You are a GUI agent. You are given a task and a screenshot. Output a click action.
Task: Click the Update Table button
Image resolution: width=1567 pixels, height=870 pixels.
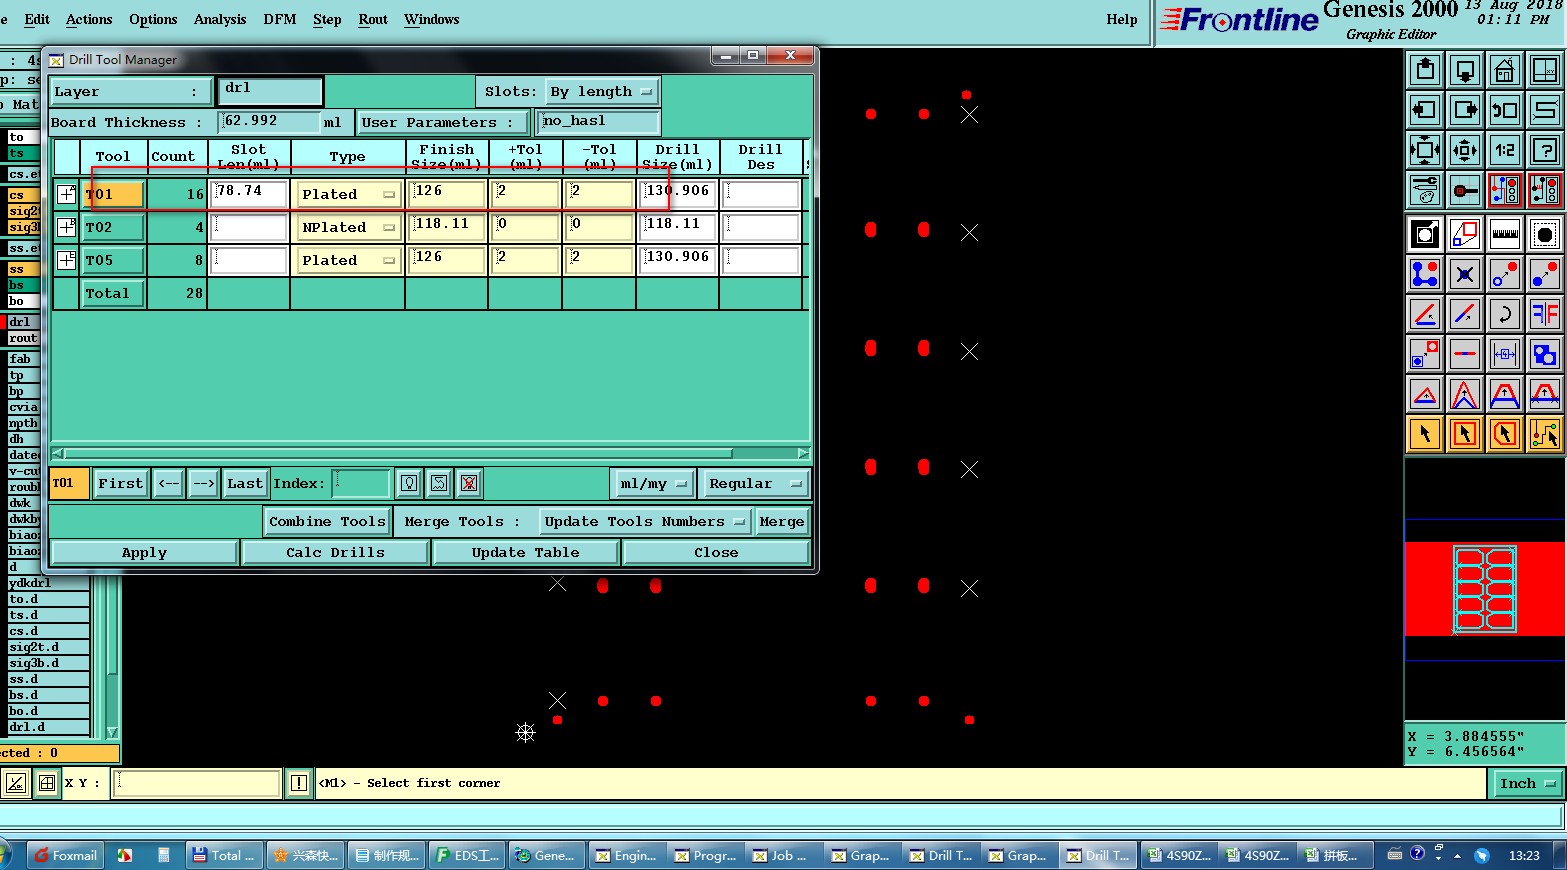pos(525,553)
